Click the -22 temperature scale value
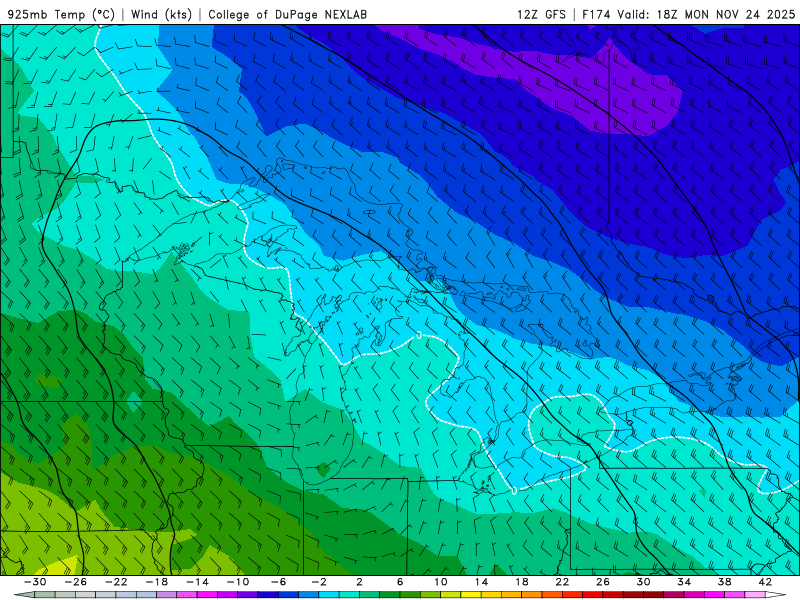 click(116, 582)
